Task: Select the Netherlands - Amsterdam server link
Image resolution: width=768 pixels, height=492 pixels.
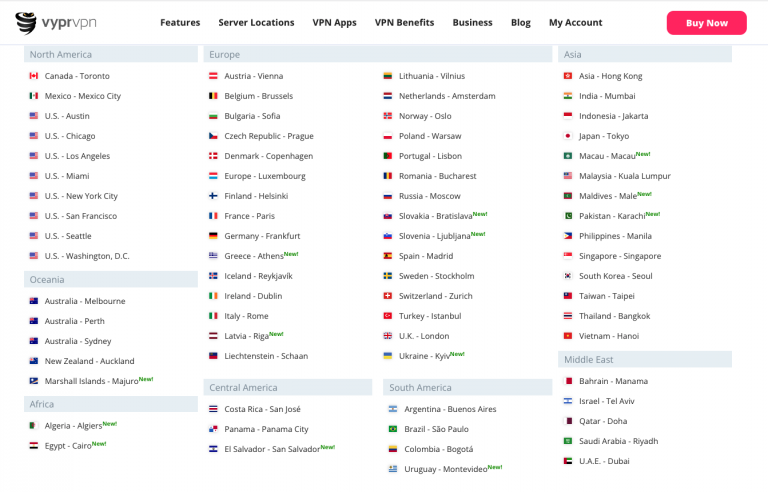Action: click(x=447, y=96)
